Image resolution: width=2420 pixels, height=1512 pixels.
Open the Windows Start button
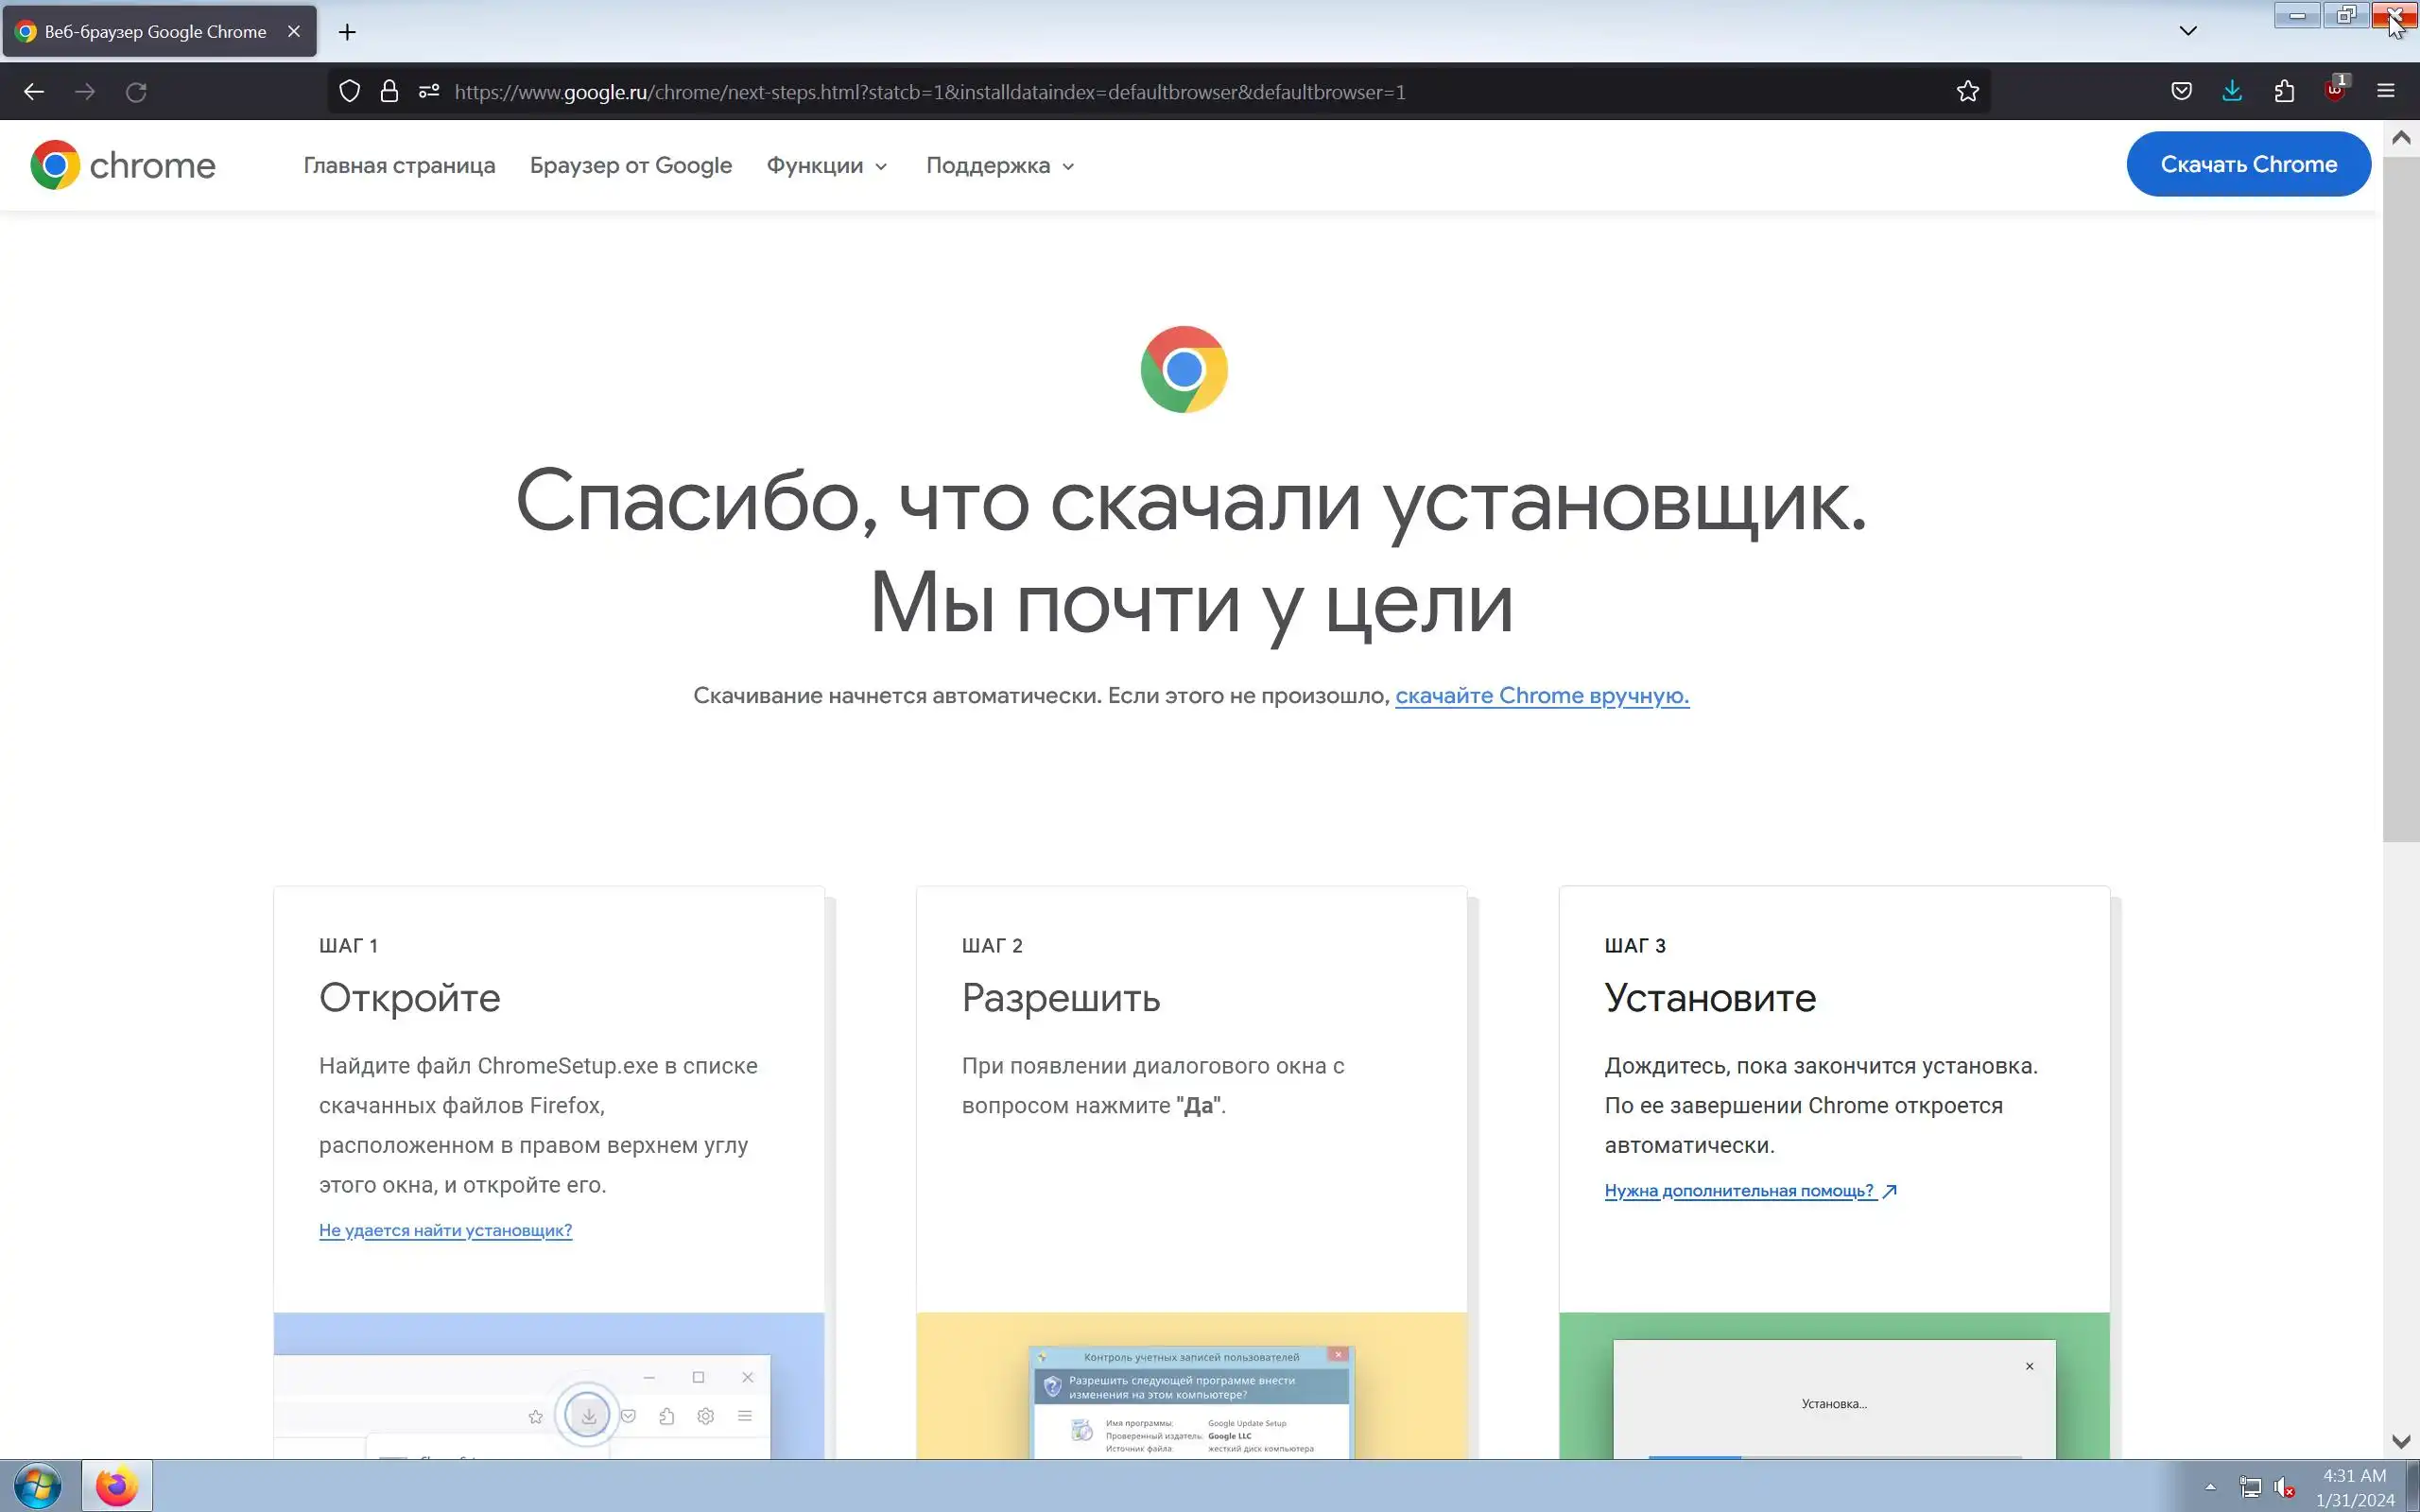pos(36,1486)
